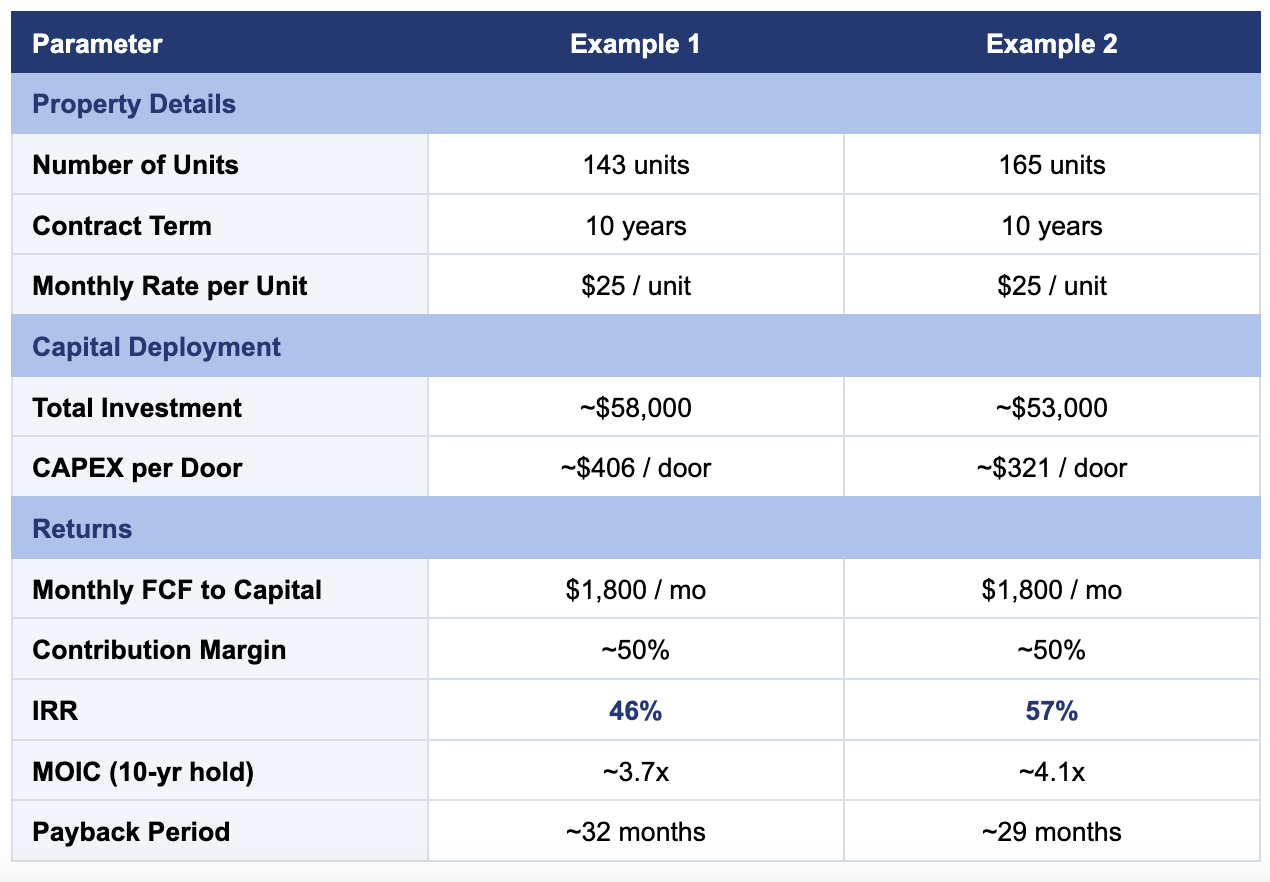1270x882 pixels.
Task: Click the ~29 months payback cell
Action: 1052,832
